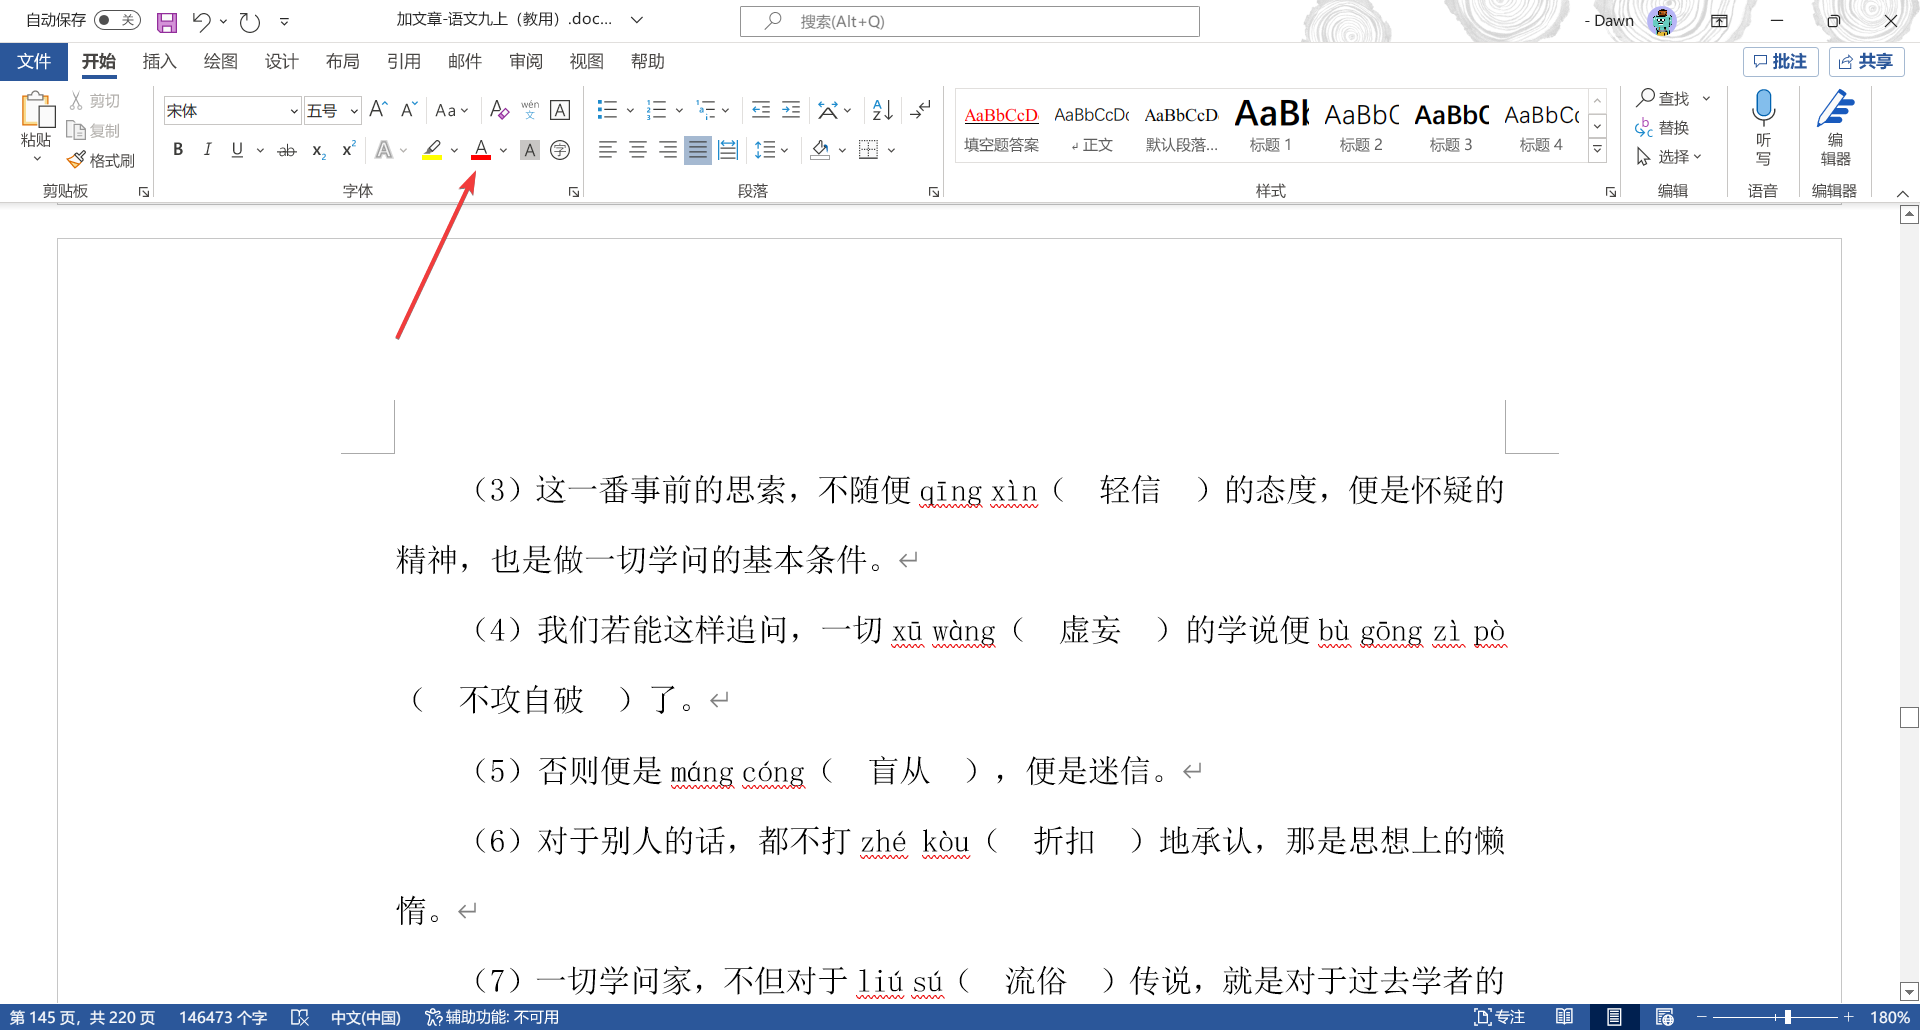This screenshot has width=1920, height=1030.
Task: Click the search box 搜索(Alt+Q)
Action: coord(969,21)
